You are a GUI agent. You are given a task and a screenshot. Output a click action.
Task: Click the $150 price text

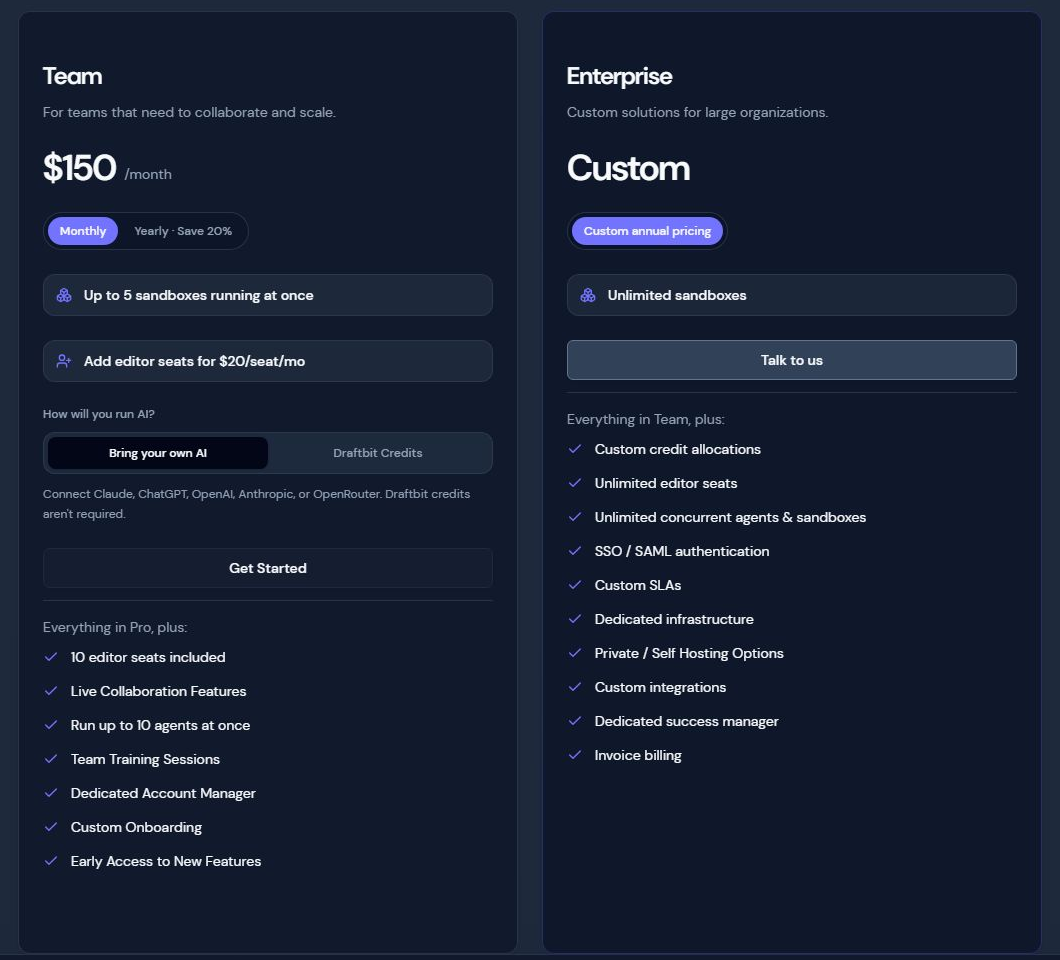click(x=80, y=168)
